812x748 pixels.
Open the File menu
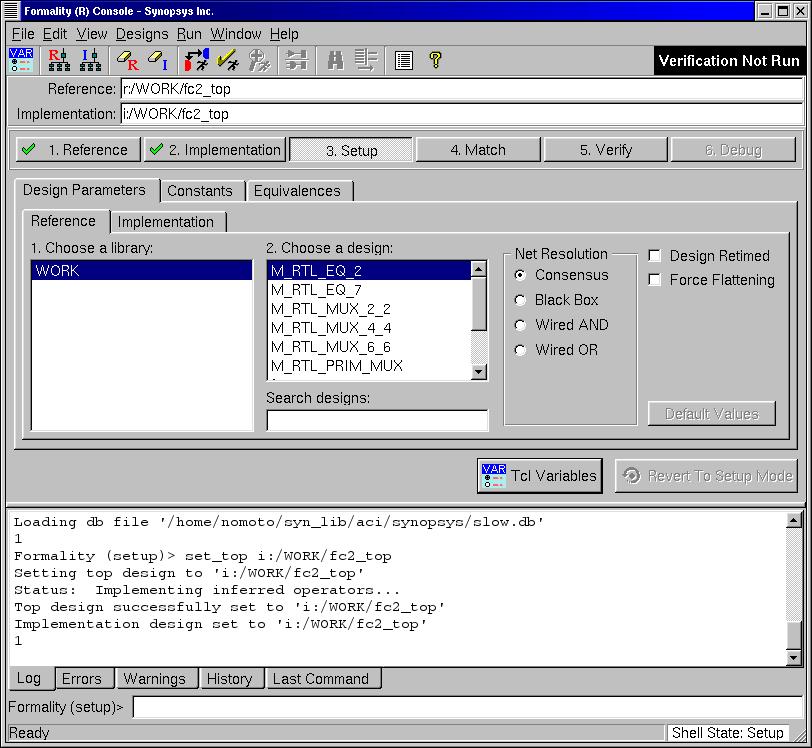23,34
